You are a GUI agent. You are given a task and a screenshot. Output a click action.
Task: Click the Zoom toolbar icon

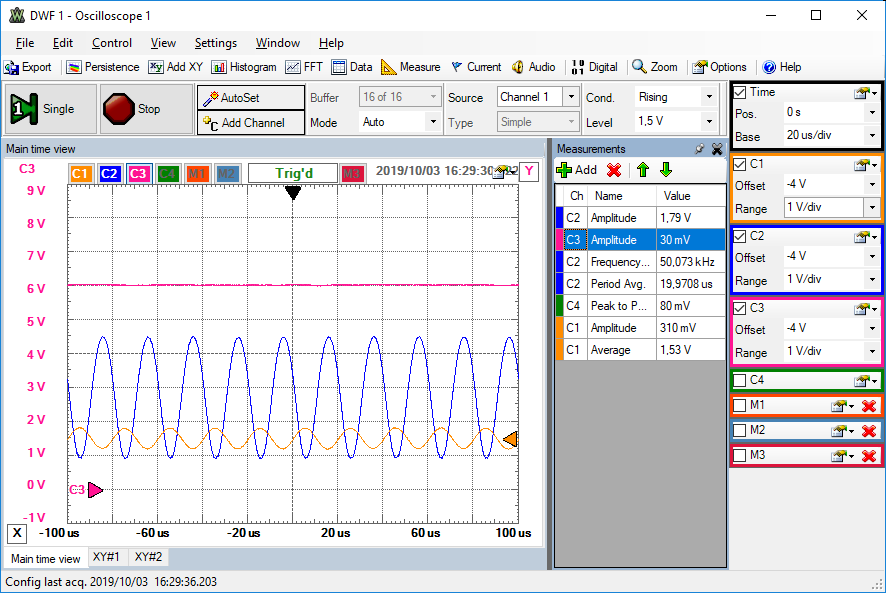tap(655, 67)
